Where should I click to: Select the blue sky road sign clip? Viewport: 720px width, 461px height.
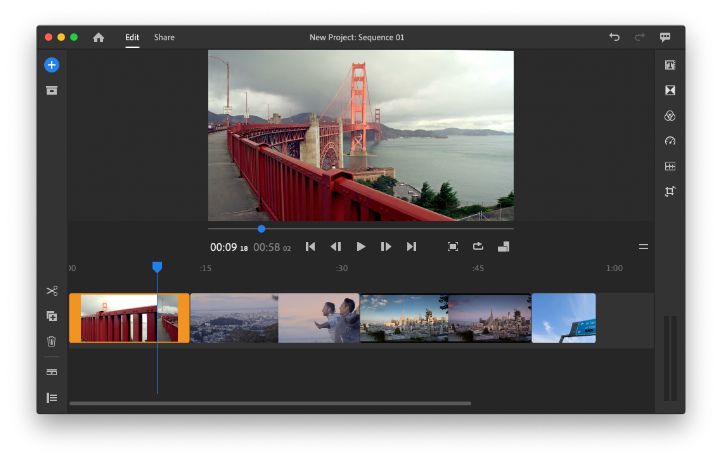[x=563, y=318]
